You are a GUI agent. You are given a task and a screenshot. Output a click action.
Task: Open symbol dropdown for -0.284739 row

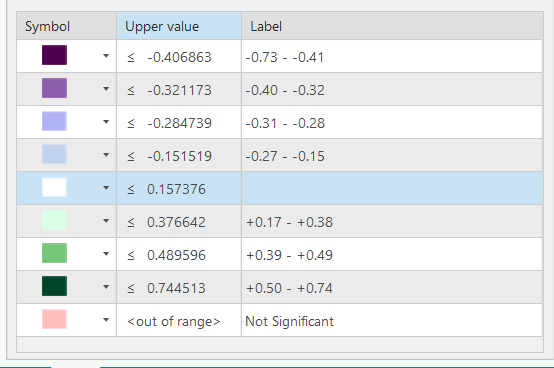tap(106, 122)
